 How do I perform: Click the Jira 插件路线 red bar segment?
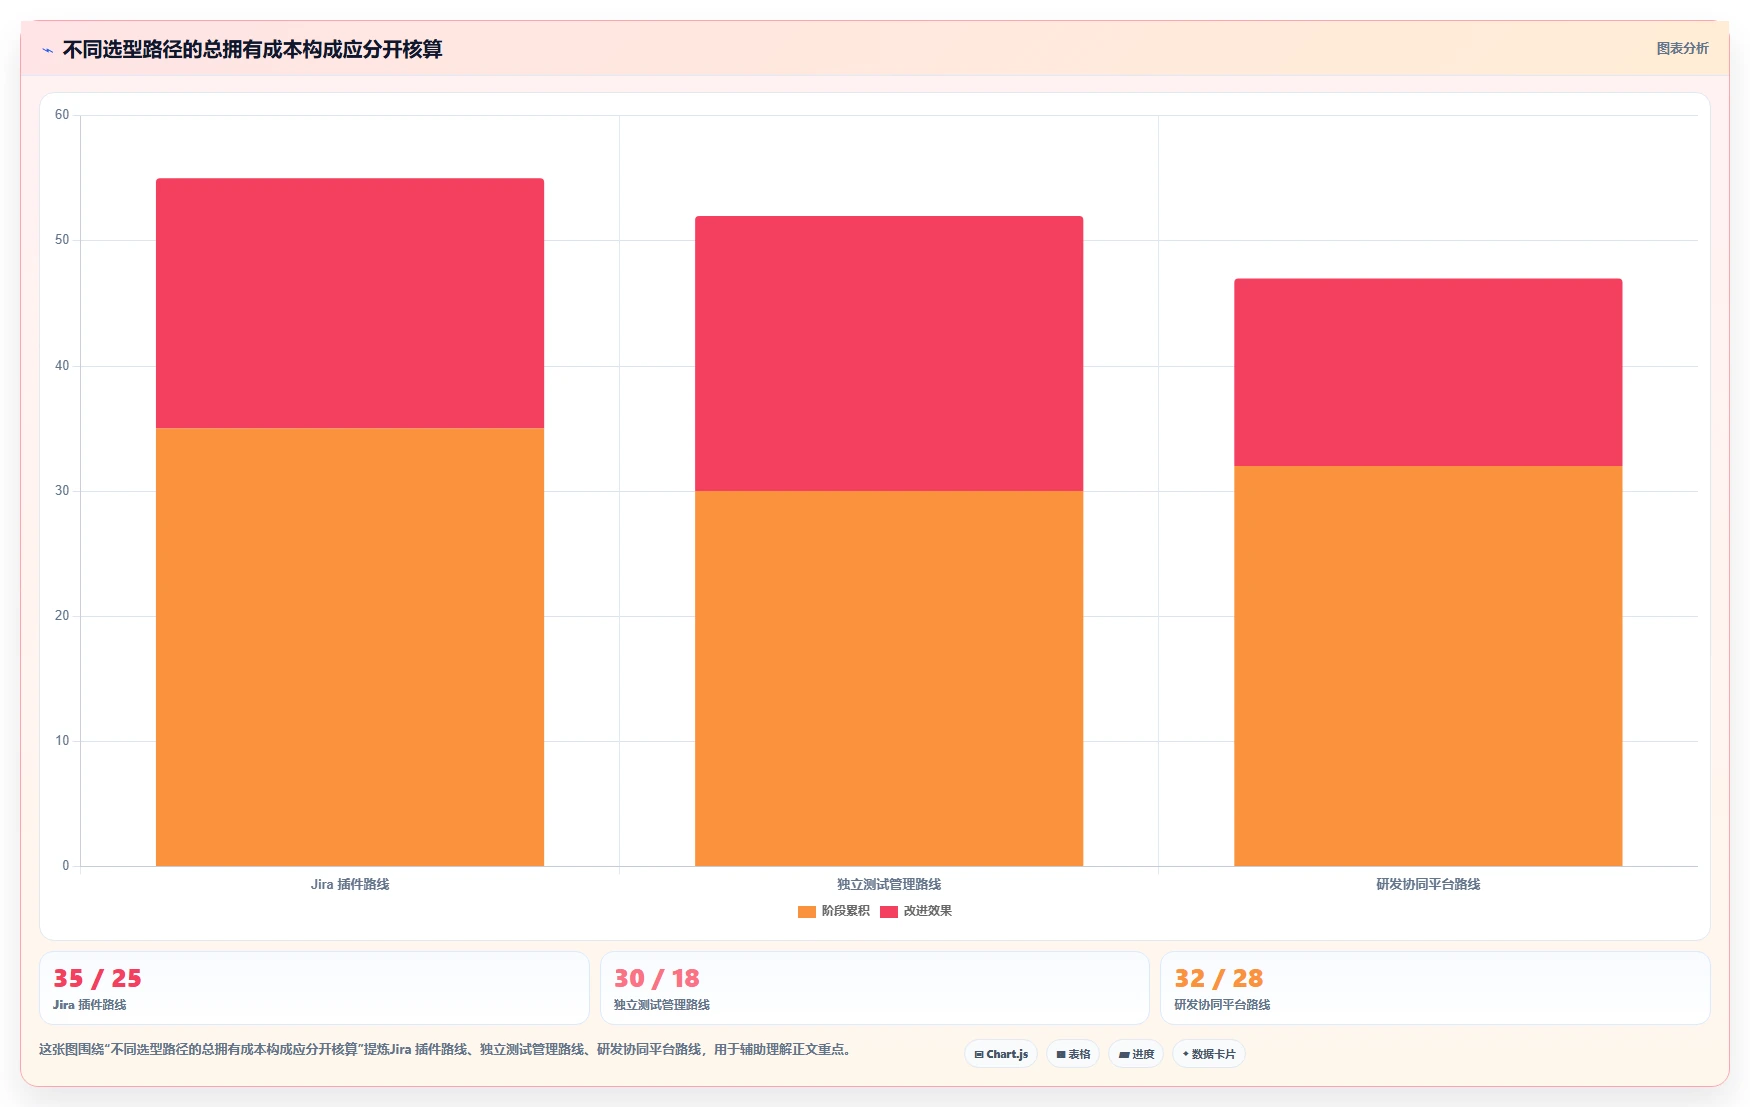[350, 303]
